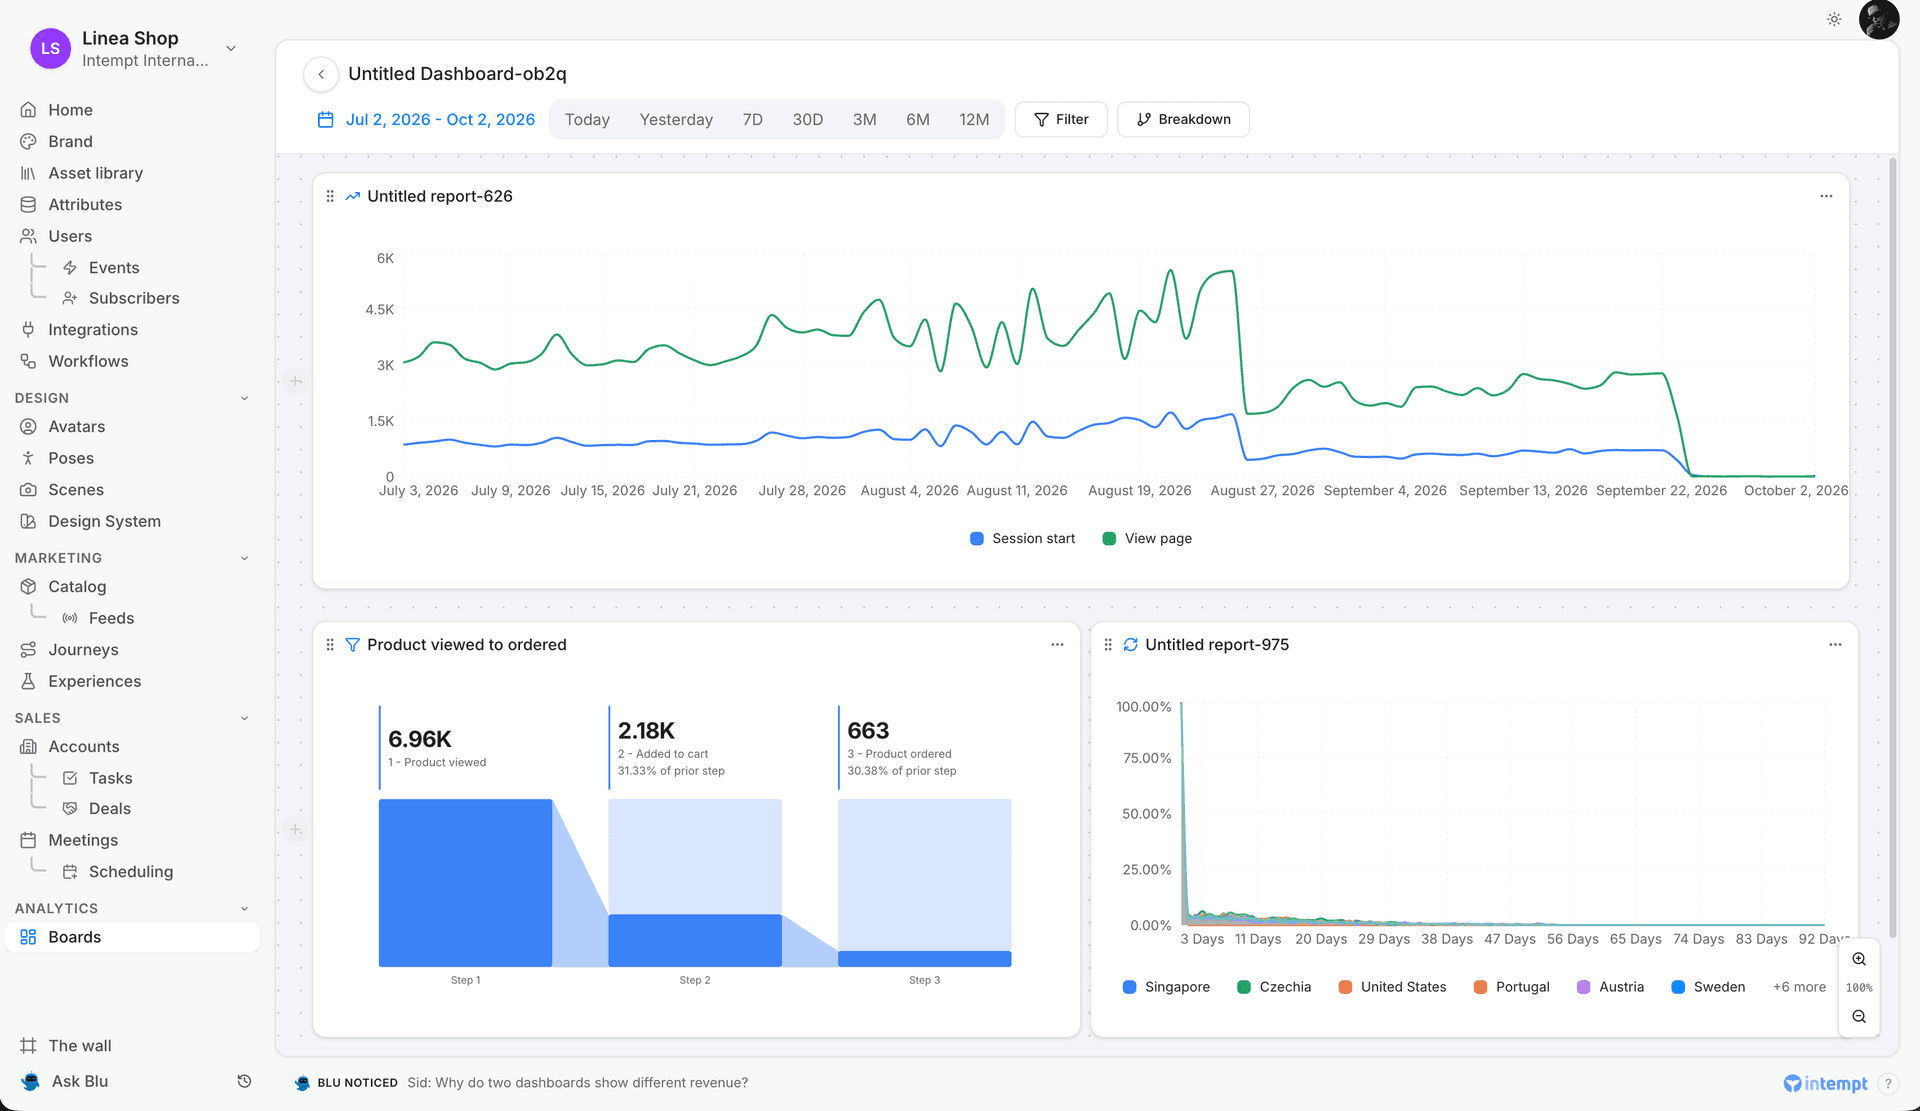
Task: Click Austria purple legend swatch
Action: tap(1583, 987)
